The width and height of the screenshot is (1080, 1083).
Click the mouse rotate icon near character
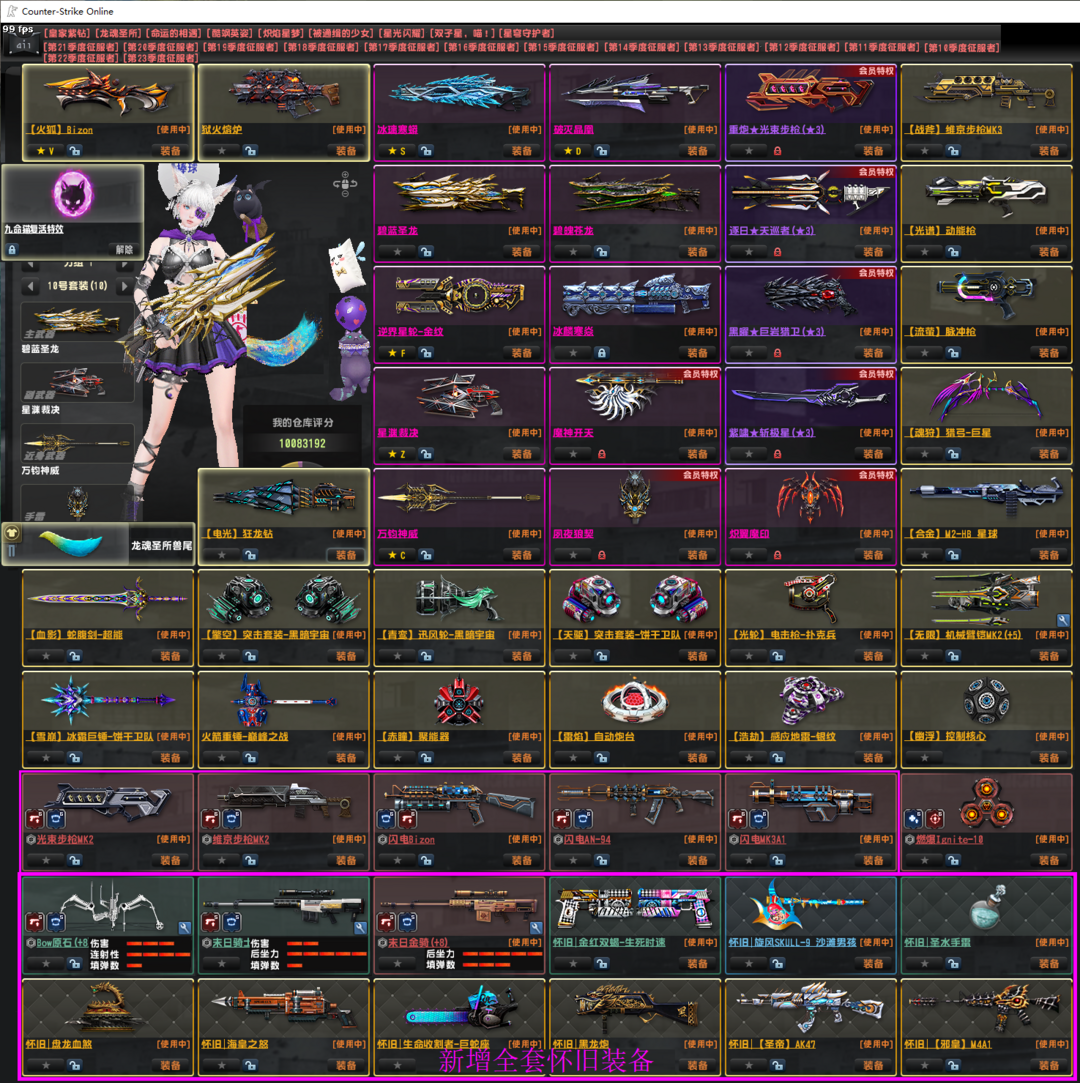coord(346,184)
